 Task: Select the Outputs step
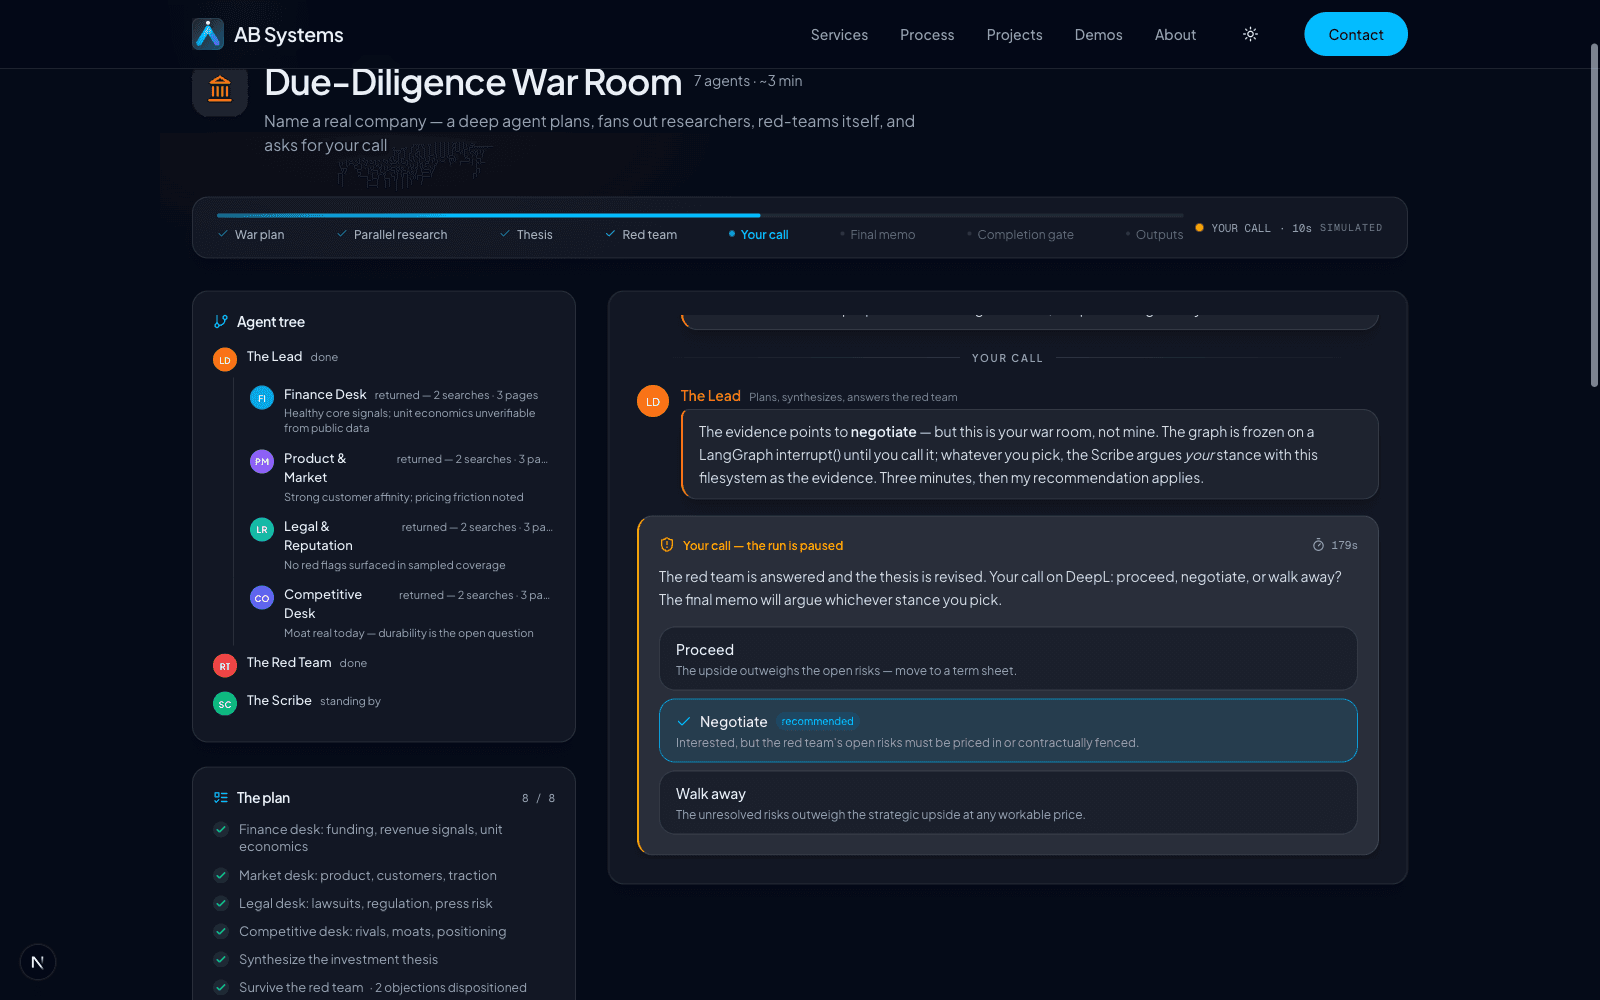coord(1154,235)
